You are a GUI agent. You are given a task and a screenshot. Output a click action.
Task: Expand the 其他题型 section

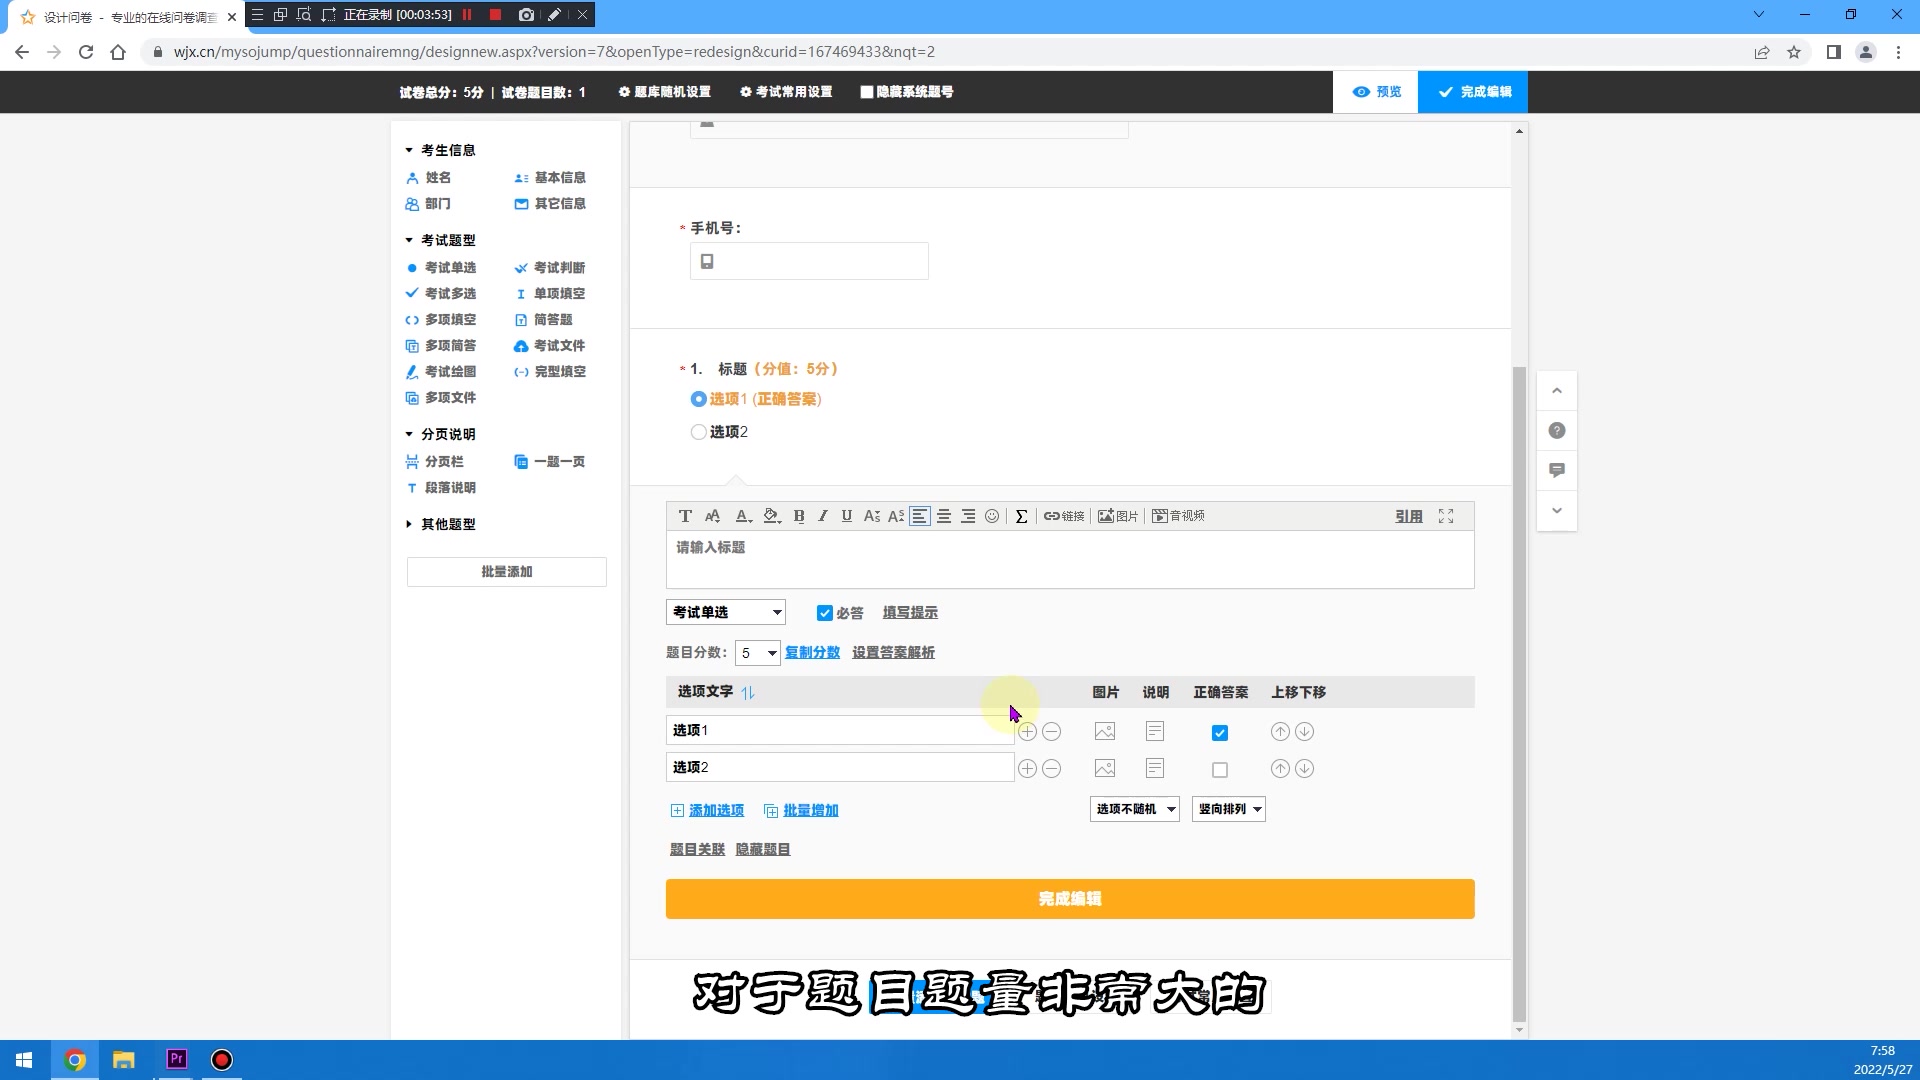pos(409,524)
